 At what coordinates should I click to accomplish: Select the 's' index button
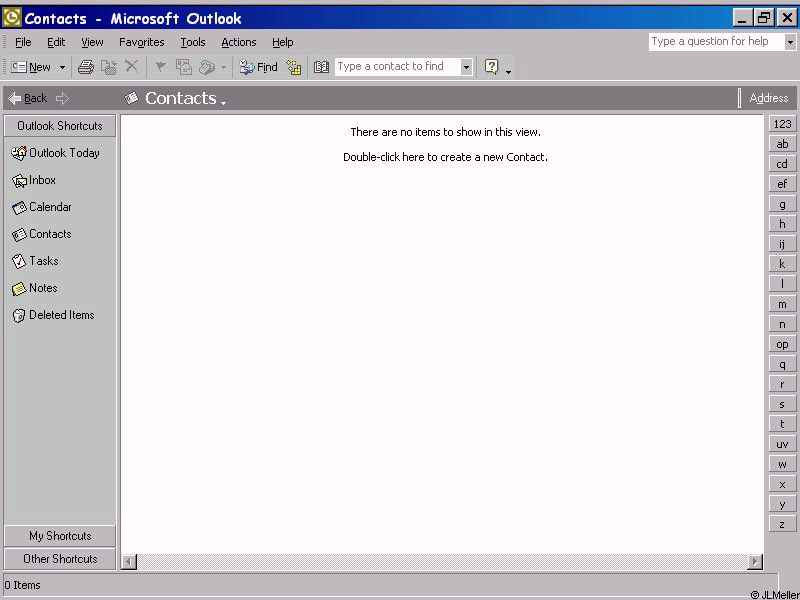click(782, 404)
